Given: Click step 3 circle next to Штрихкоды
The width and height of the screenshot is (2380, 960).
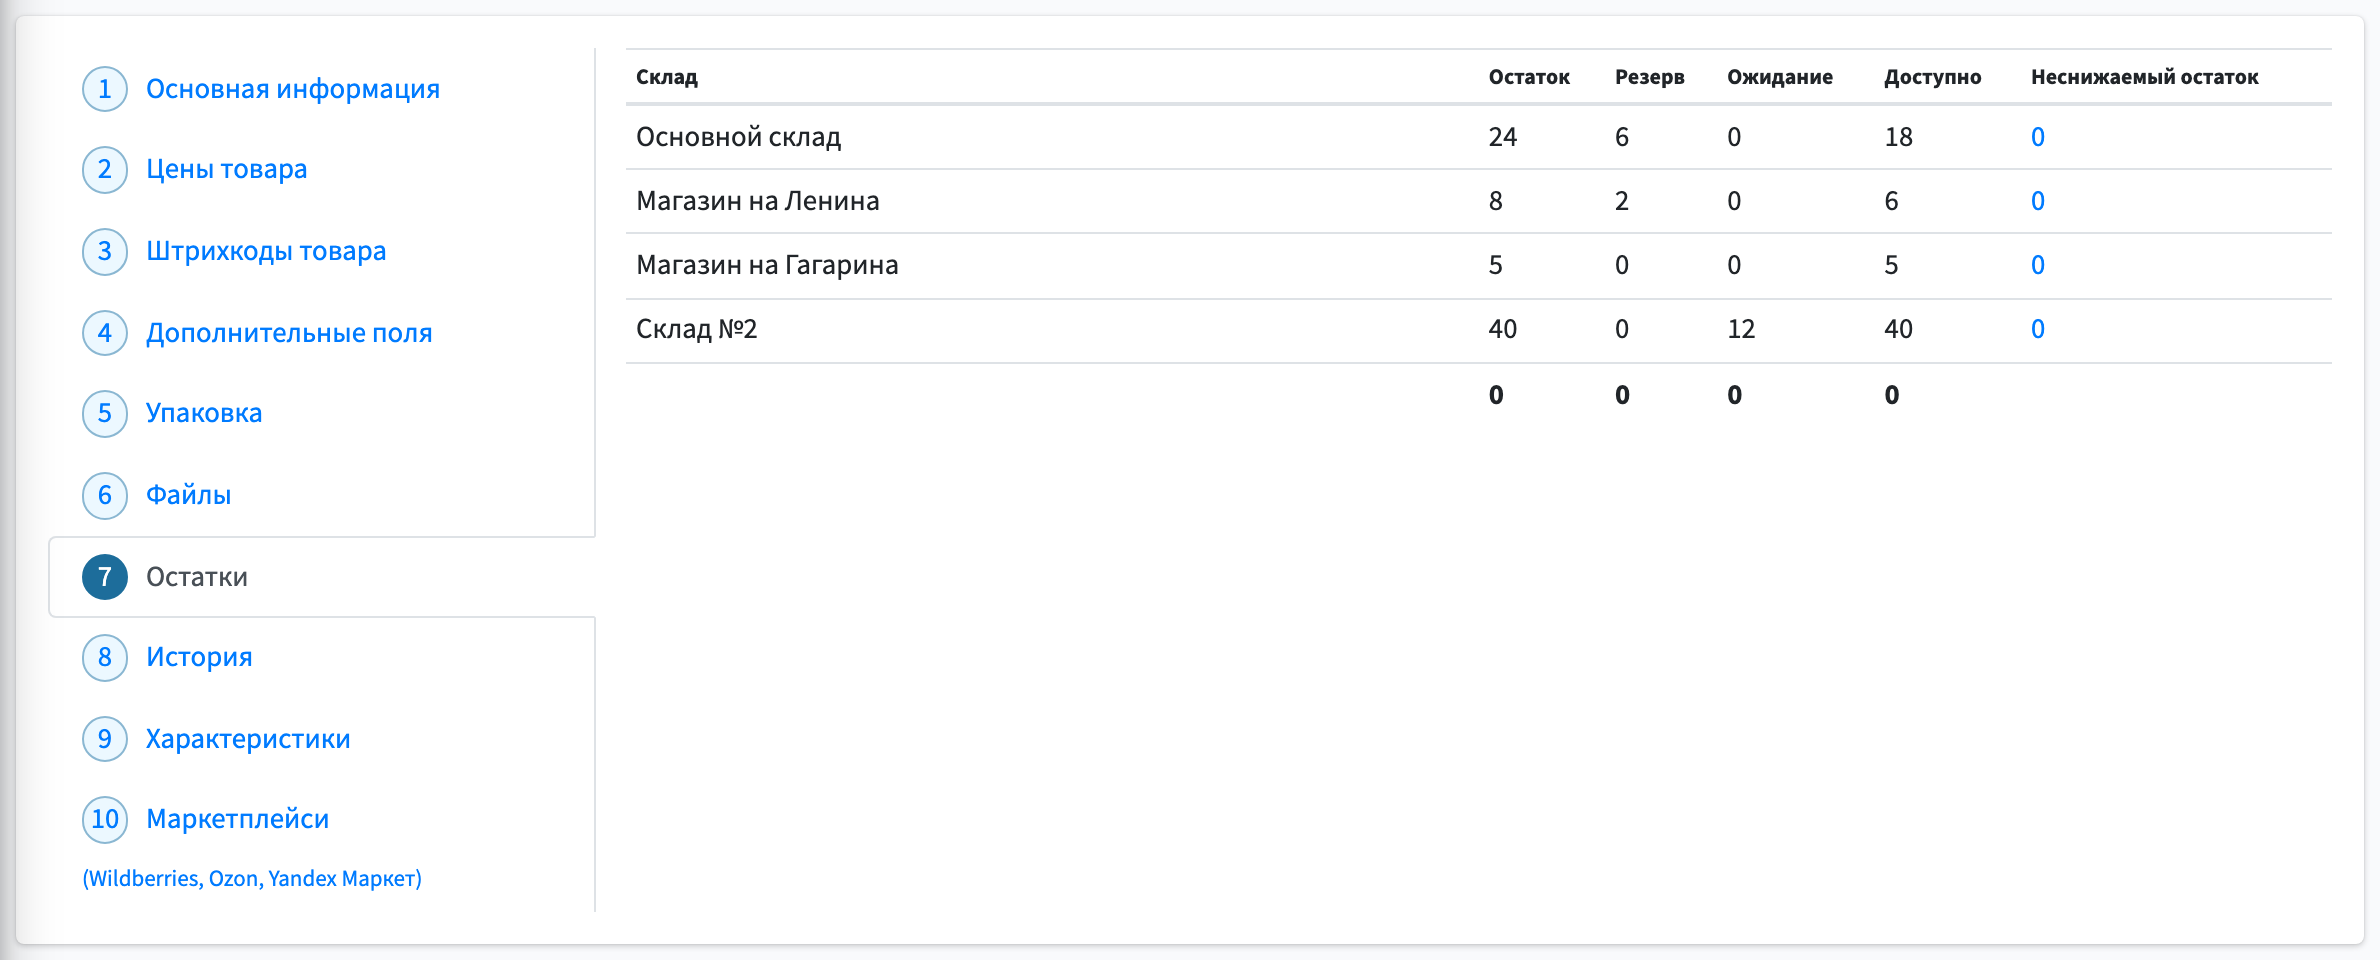Looking at the screenshot, I should point(105,251).
